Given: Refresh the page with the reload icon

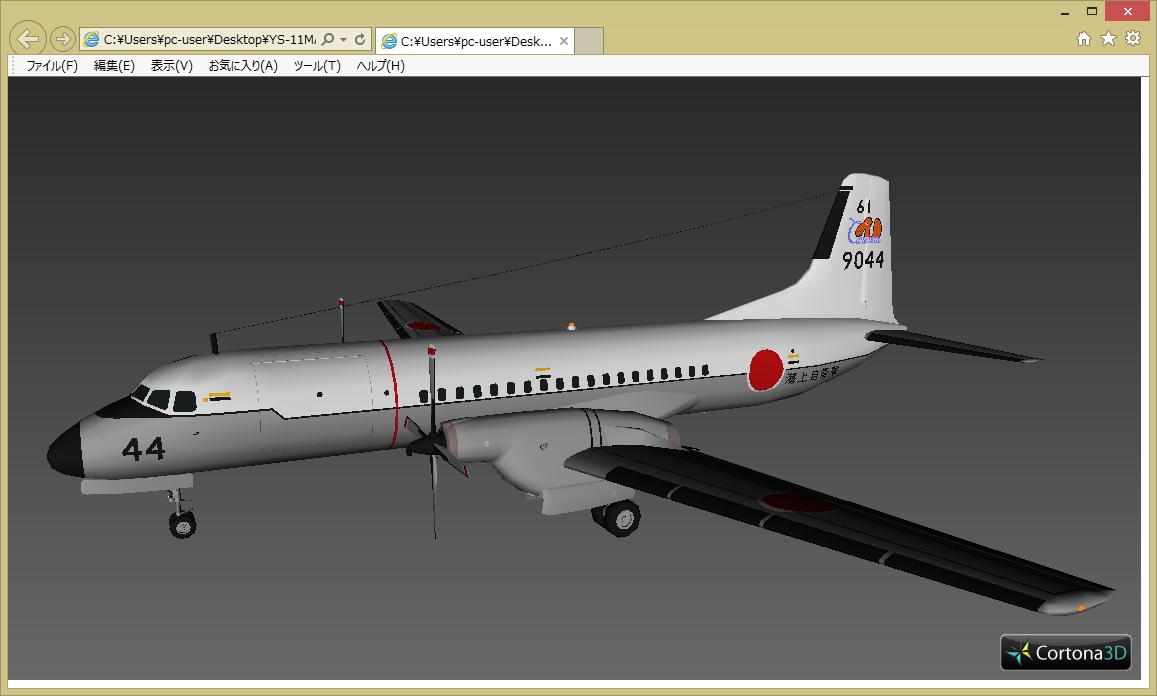Looking at the screenshot, I should [360, 40].
